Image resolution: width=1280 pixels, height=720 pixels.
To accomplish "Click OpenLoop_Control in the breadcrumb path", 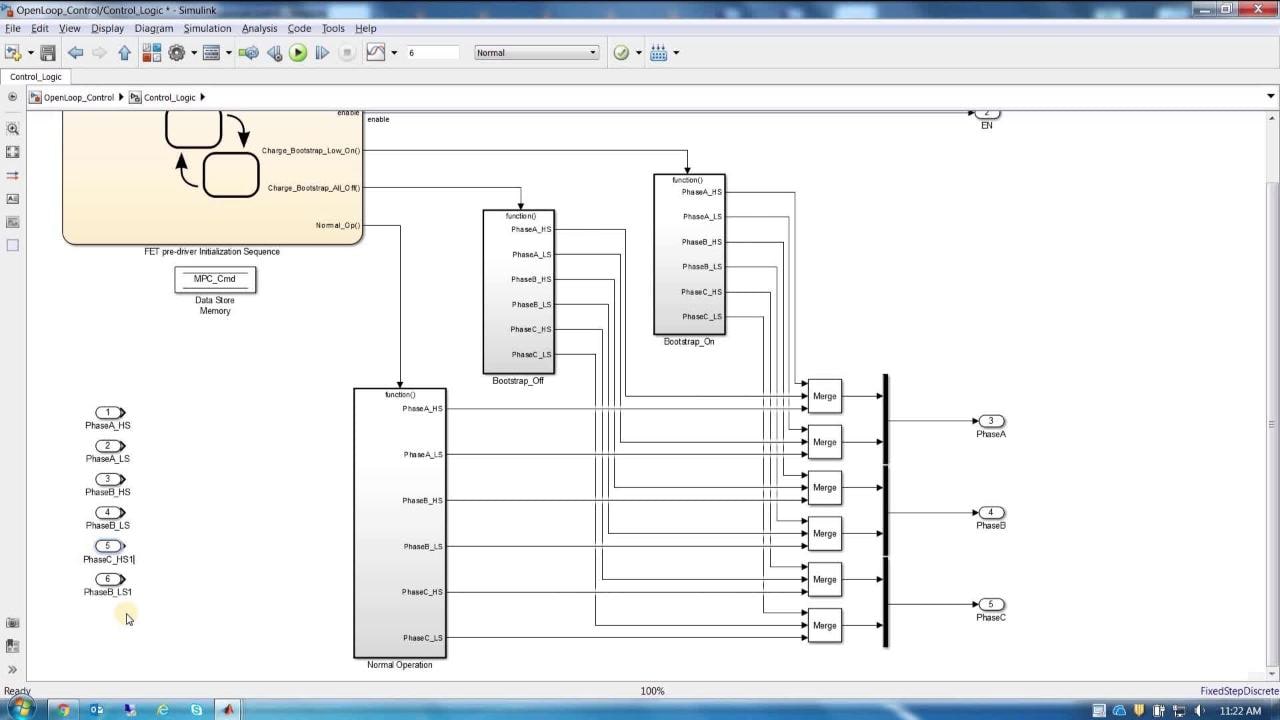I will [78, 98].
